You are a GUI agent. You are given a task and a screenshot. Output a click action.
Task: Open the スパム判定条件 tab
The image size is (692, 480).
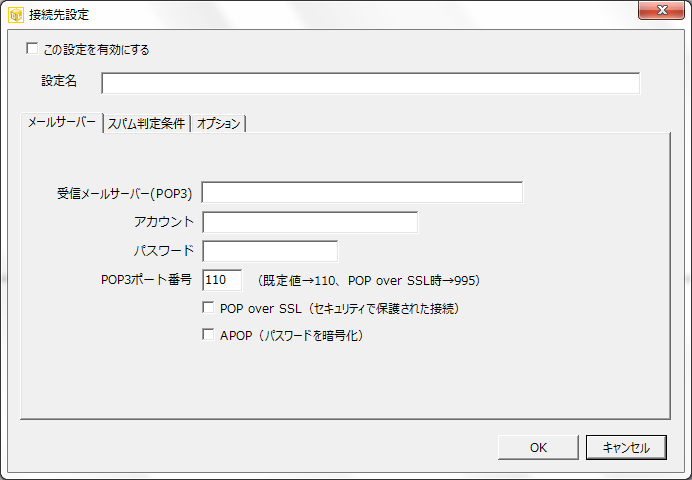[146, 124]
